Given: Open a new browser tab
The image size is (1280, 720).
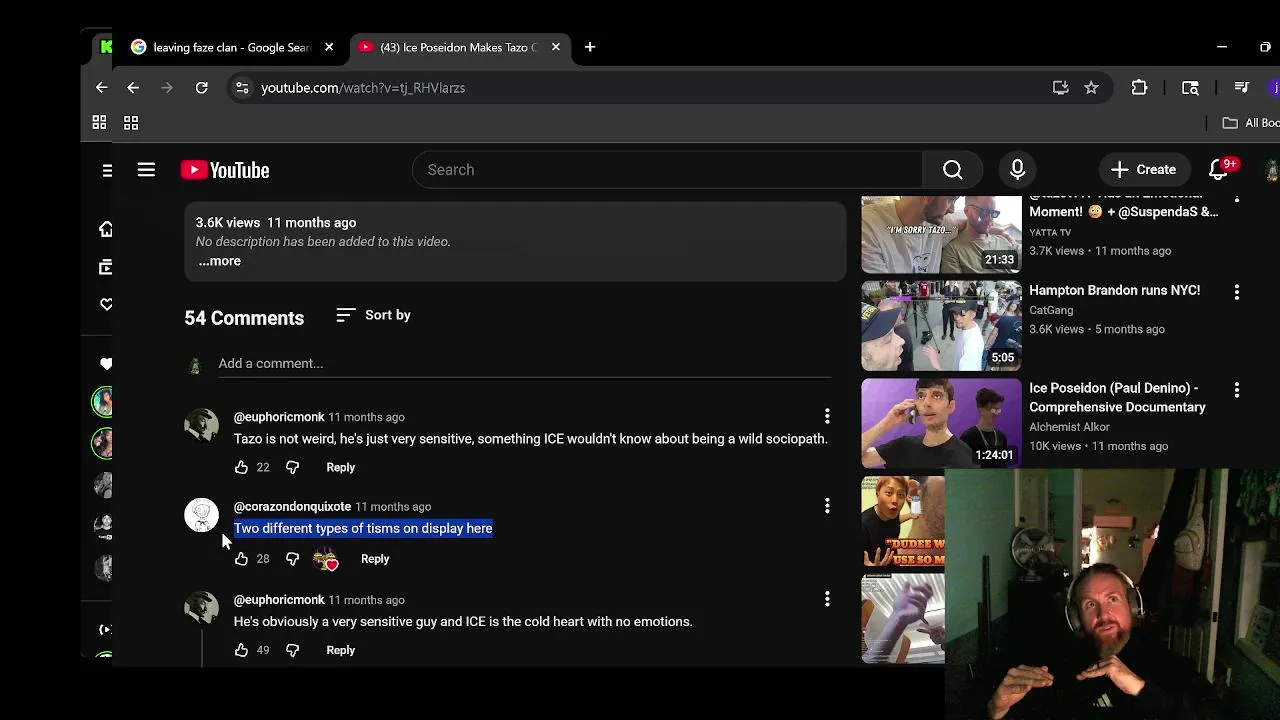Looking at the screenshot, I should [x=590, y=47].
